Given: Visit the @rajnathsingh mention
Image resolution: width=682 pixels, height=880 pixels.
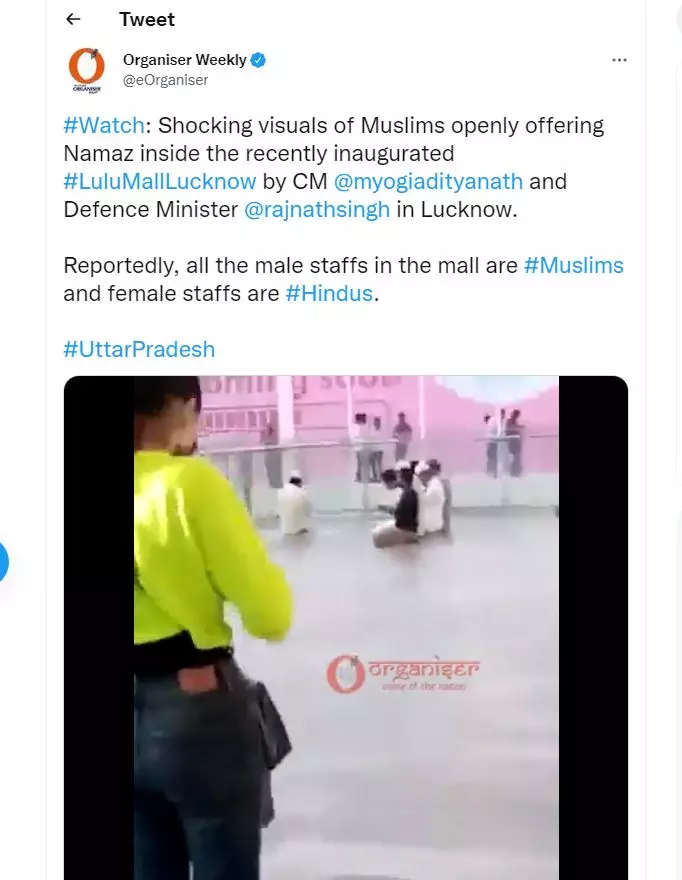Looking at the screenshot, I should (x=317, y=209).
